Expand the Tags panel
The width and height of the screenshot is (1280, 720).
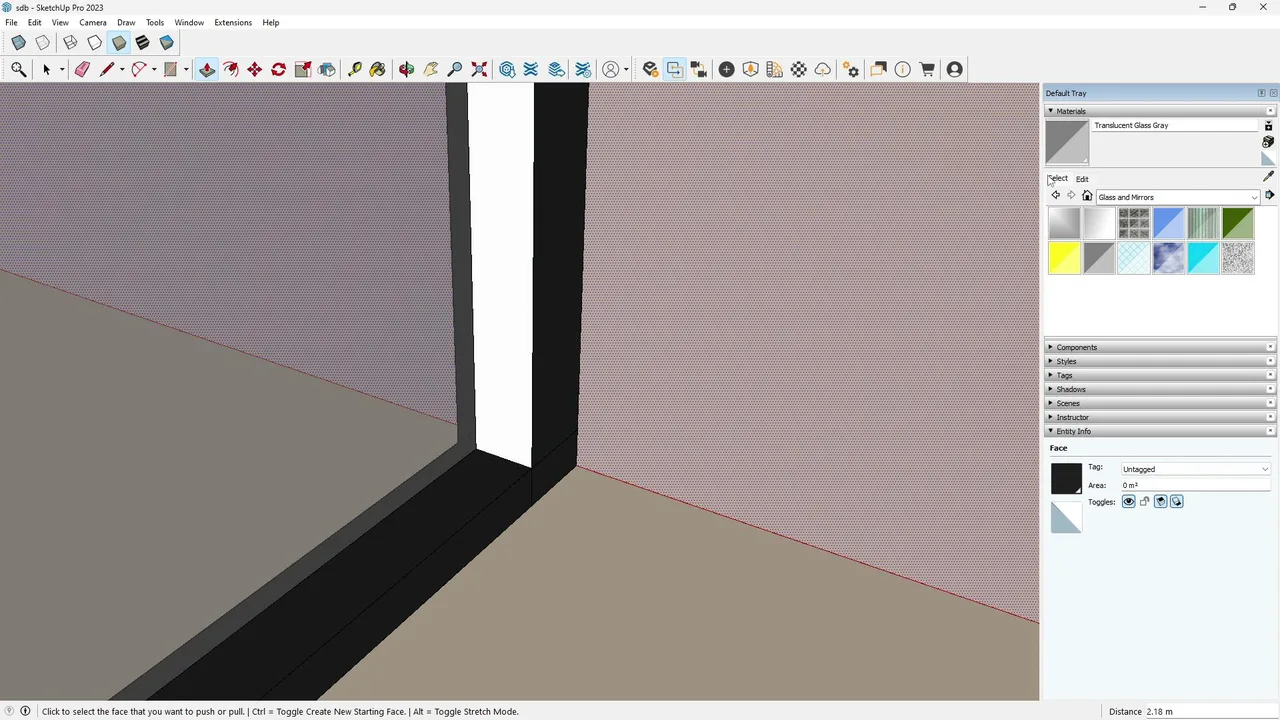[1160, 375]
